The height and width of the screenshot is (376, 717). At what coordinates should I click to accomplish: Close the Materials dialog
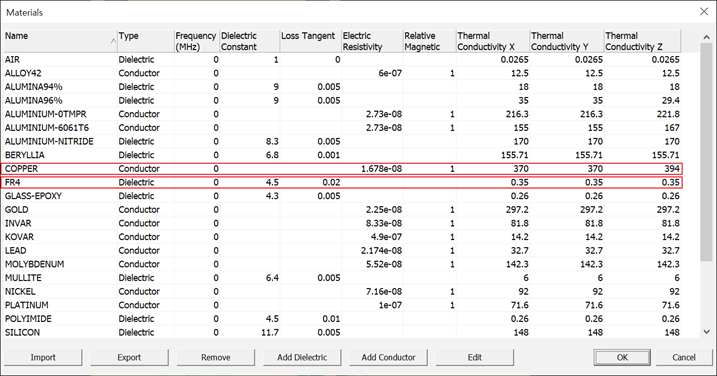pos(704,12)
